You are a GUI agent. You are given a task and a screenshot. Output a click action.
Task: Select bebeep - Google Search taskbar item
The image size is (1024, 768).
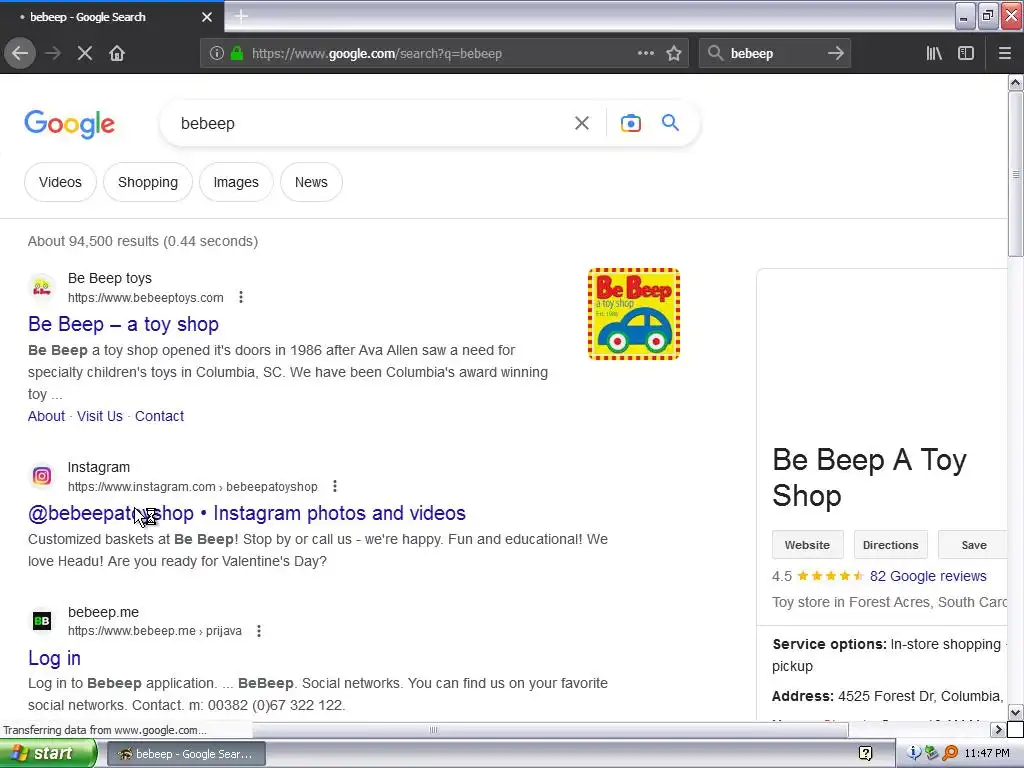(186, 754)
